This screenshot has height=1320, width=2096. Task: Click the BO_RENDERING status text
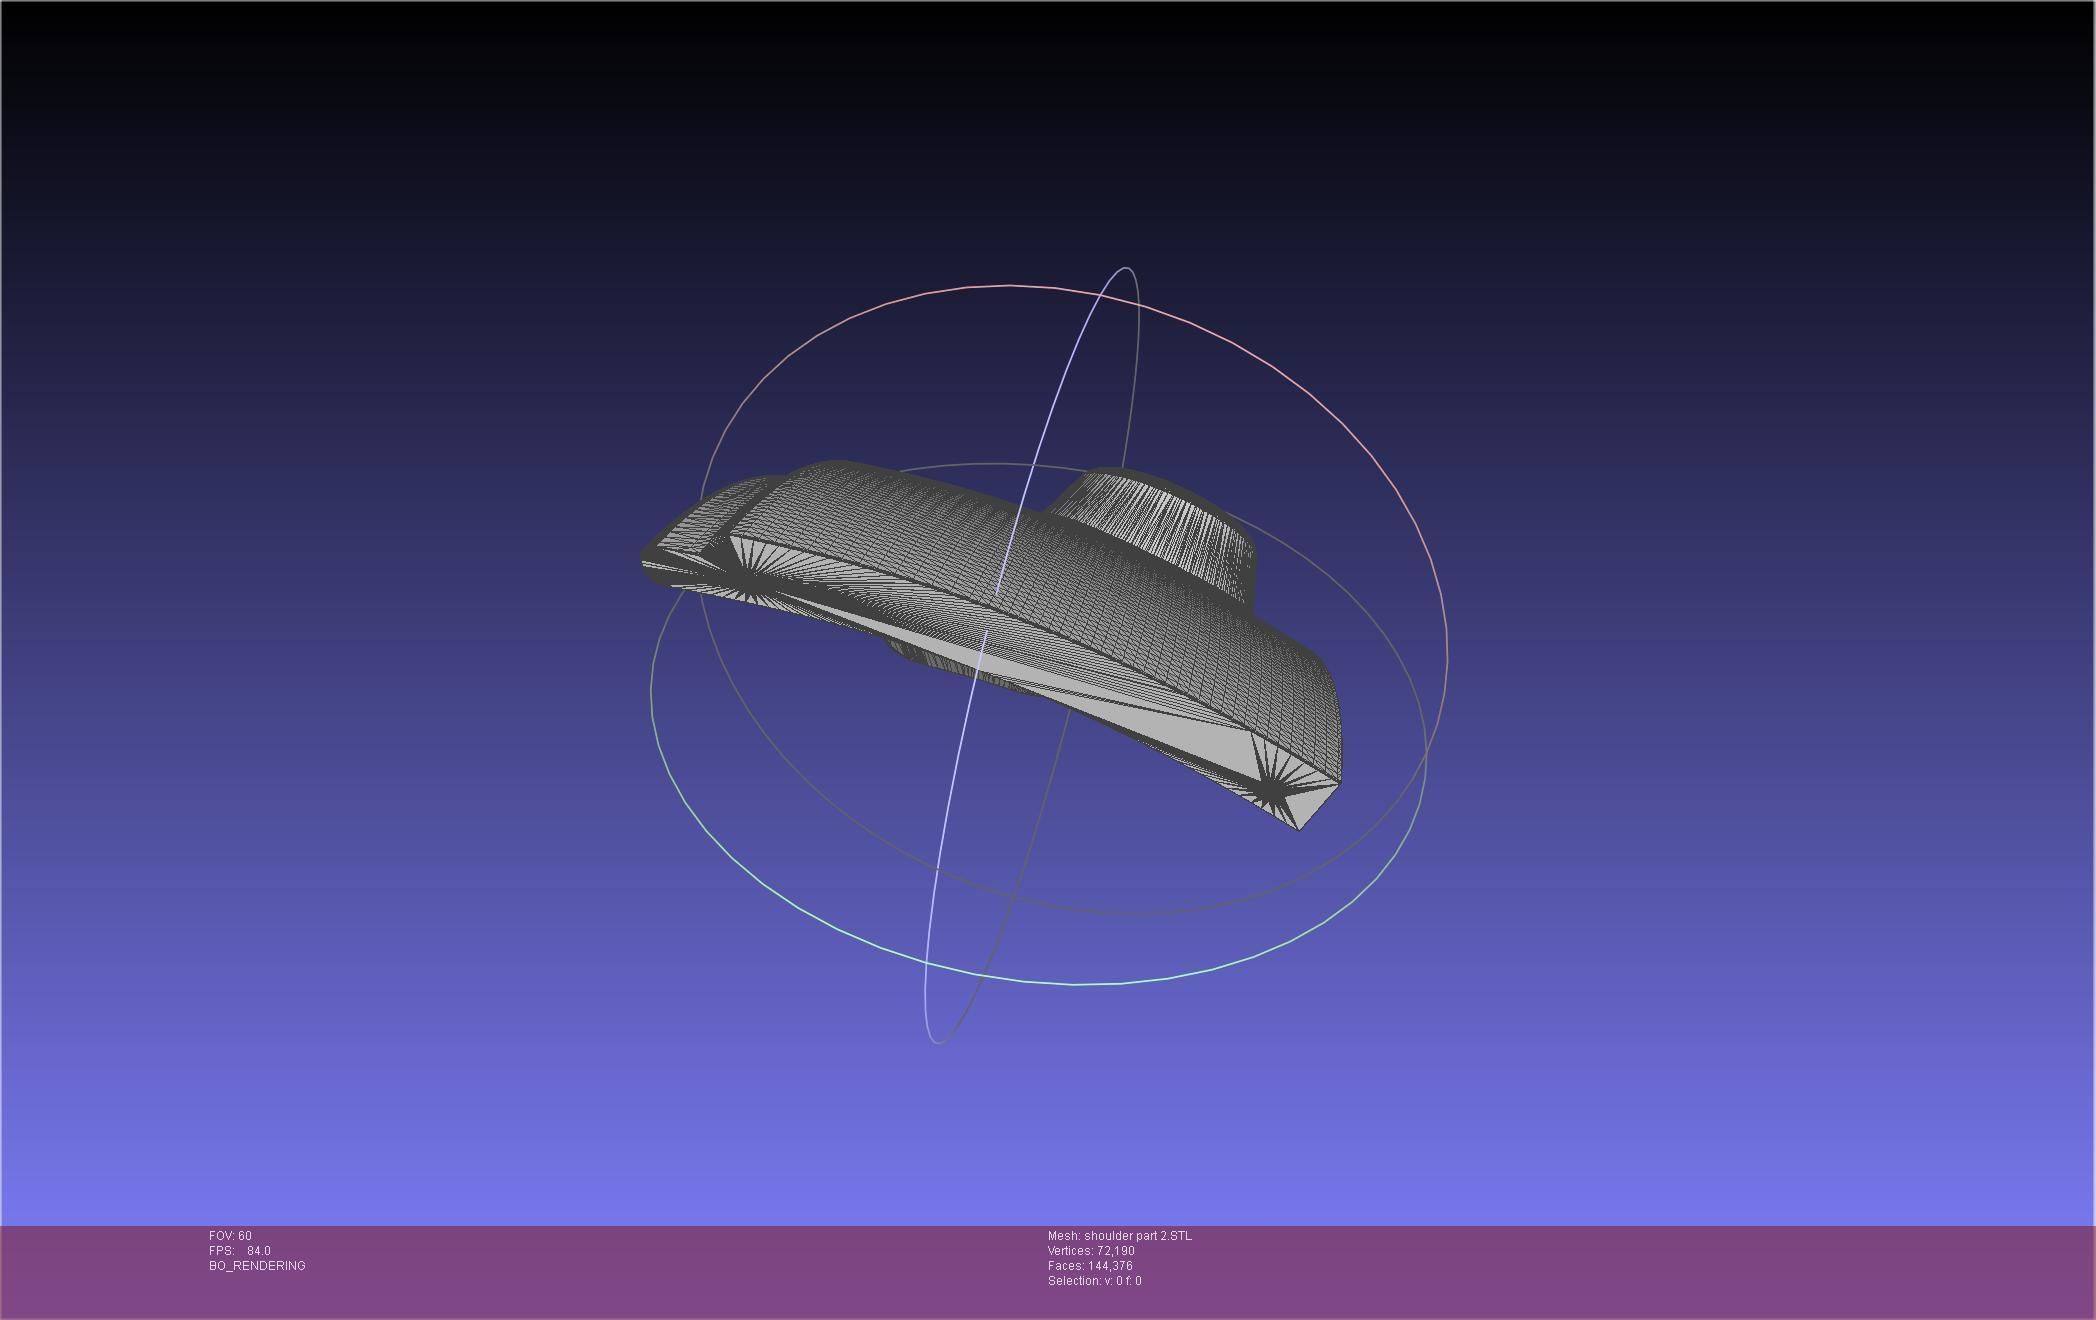tap(257, 1266)
